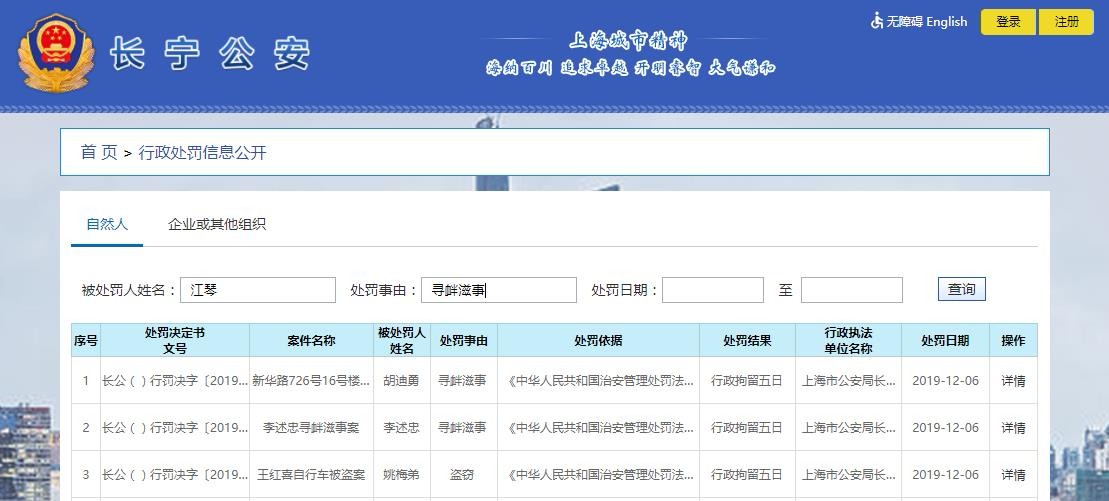Click case name 李述忠寻衅滋事案
The image size is (1109, 501).
point(310,428)
